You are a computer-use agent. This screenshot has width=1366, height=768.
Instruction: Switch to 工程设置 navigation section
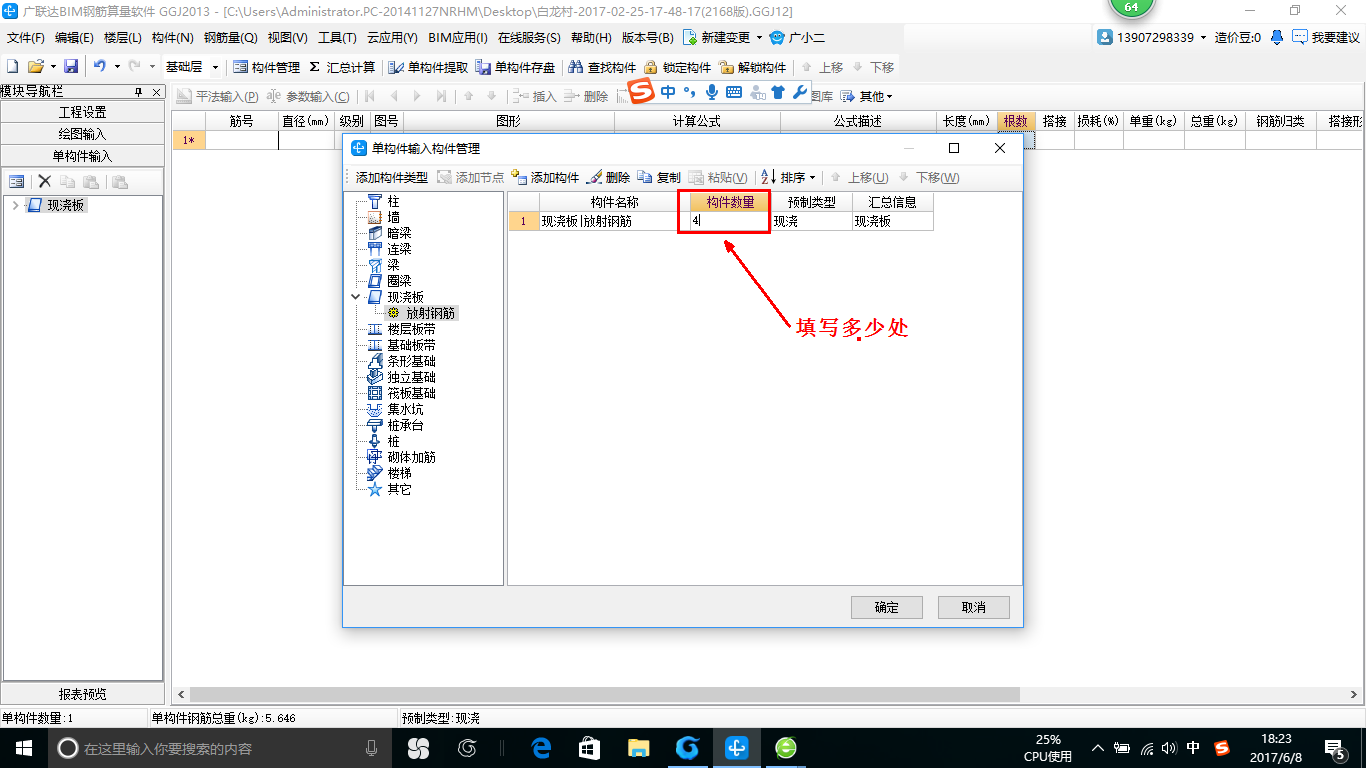[x=83, y=112]
